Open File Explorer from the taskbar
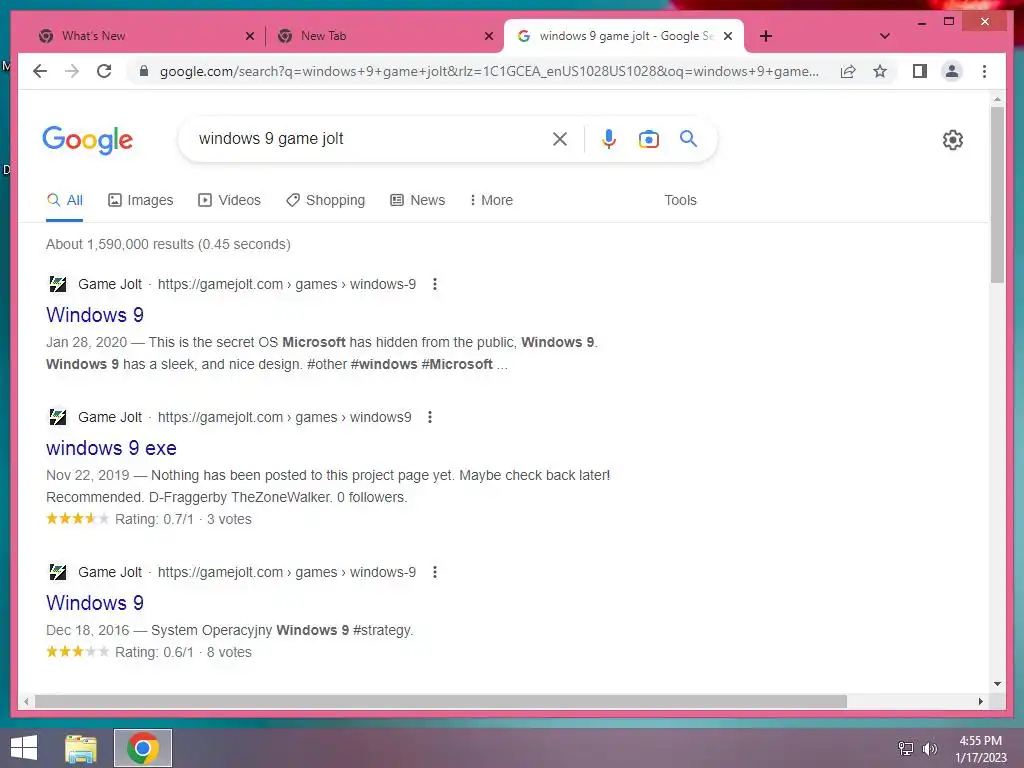 [x=81, y=748]
